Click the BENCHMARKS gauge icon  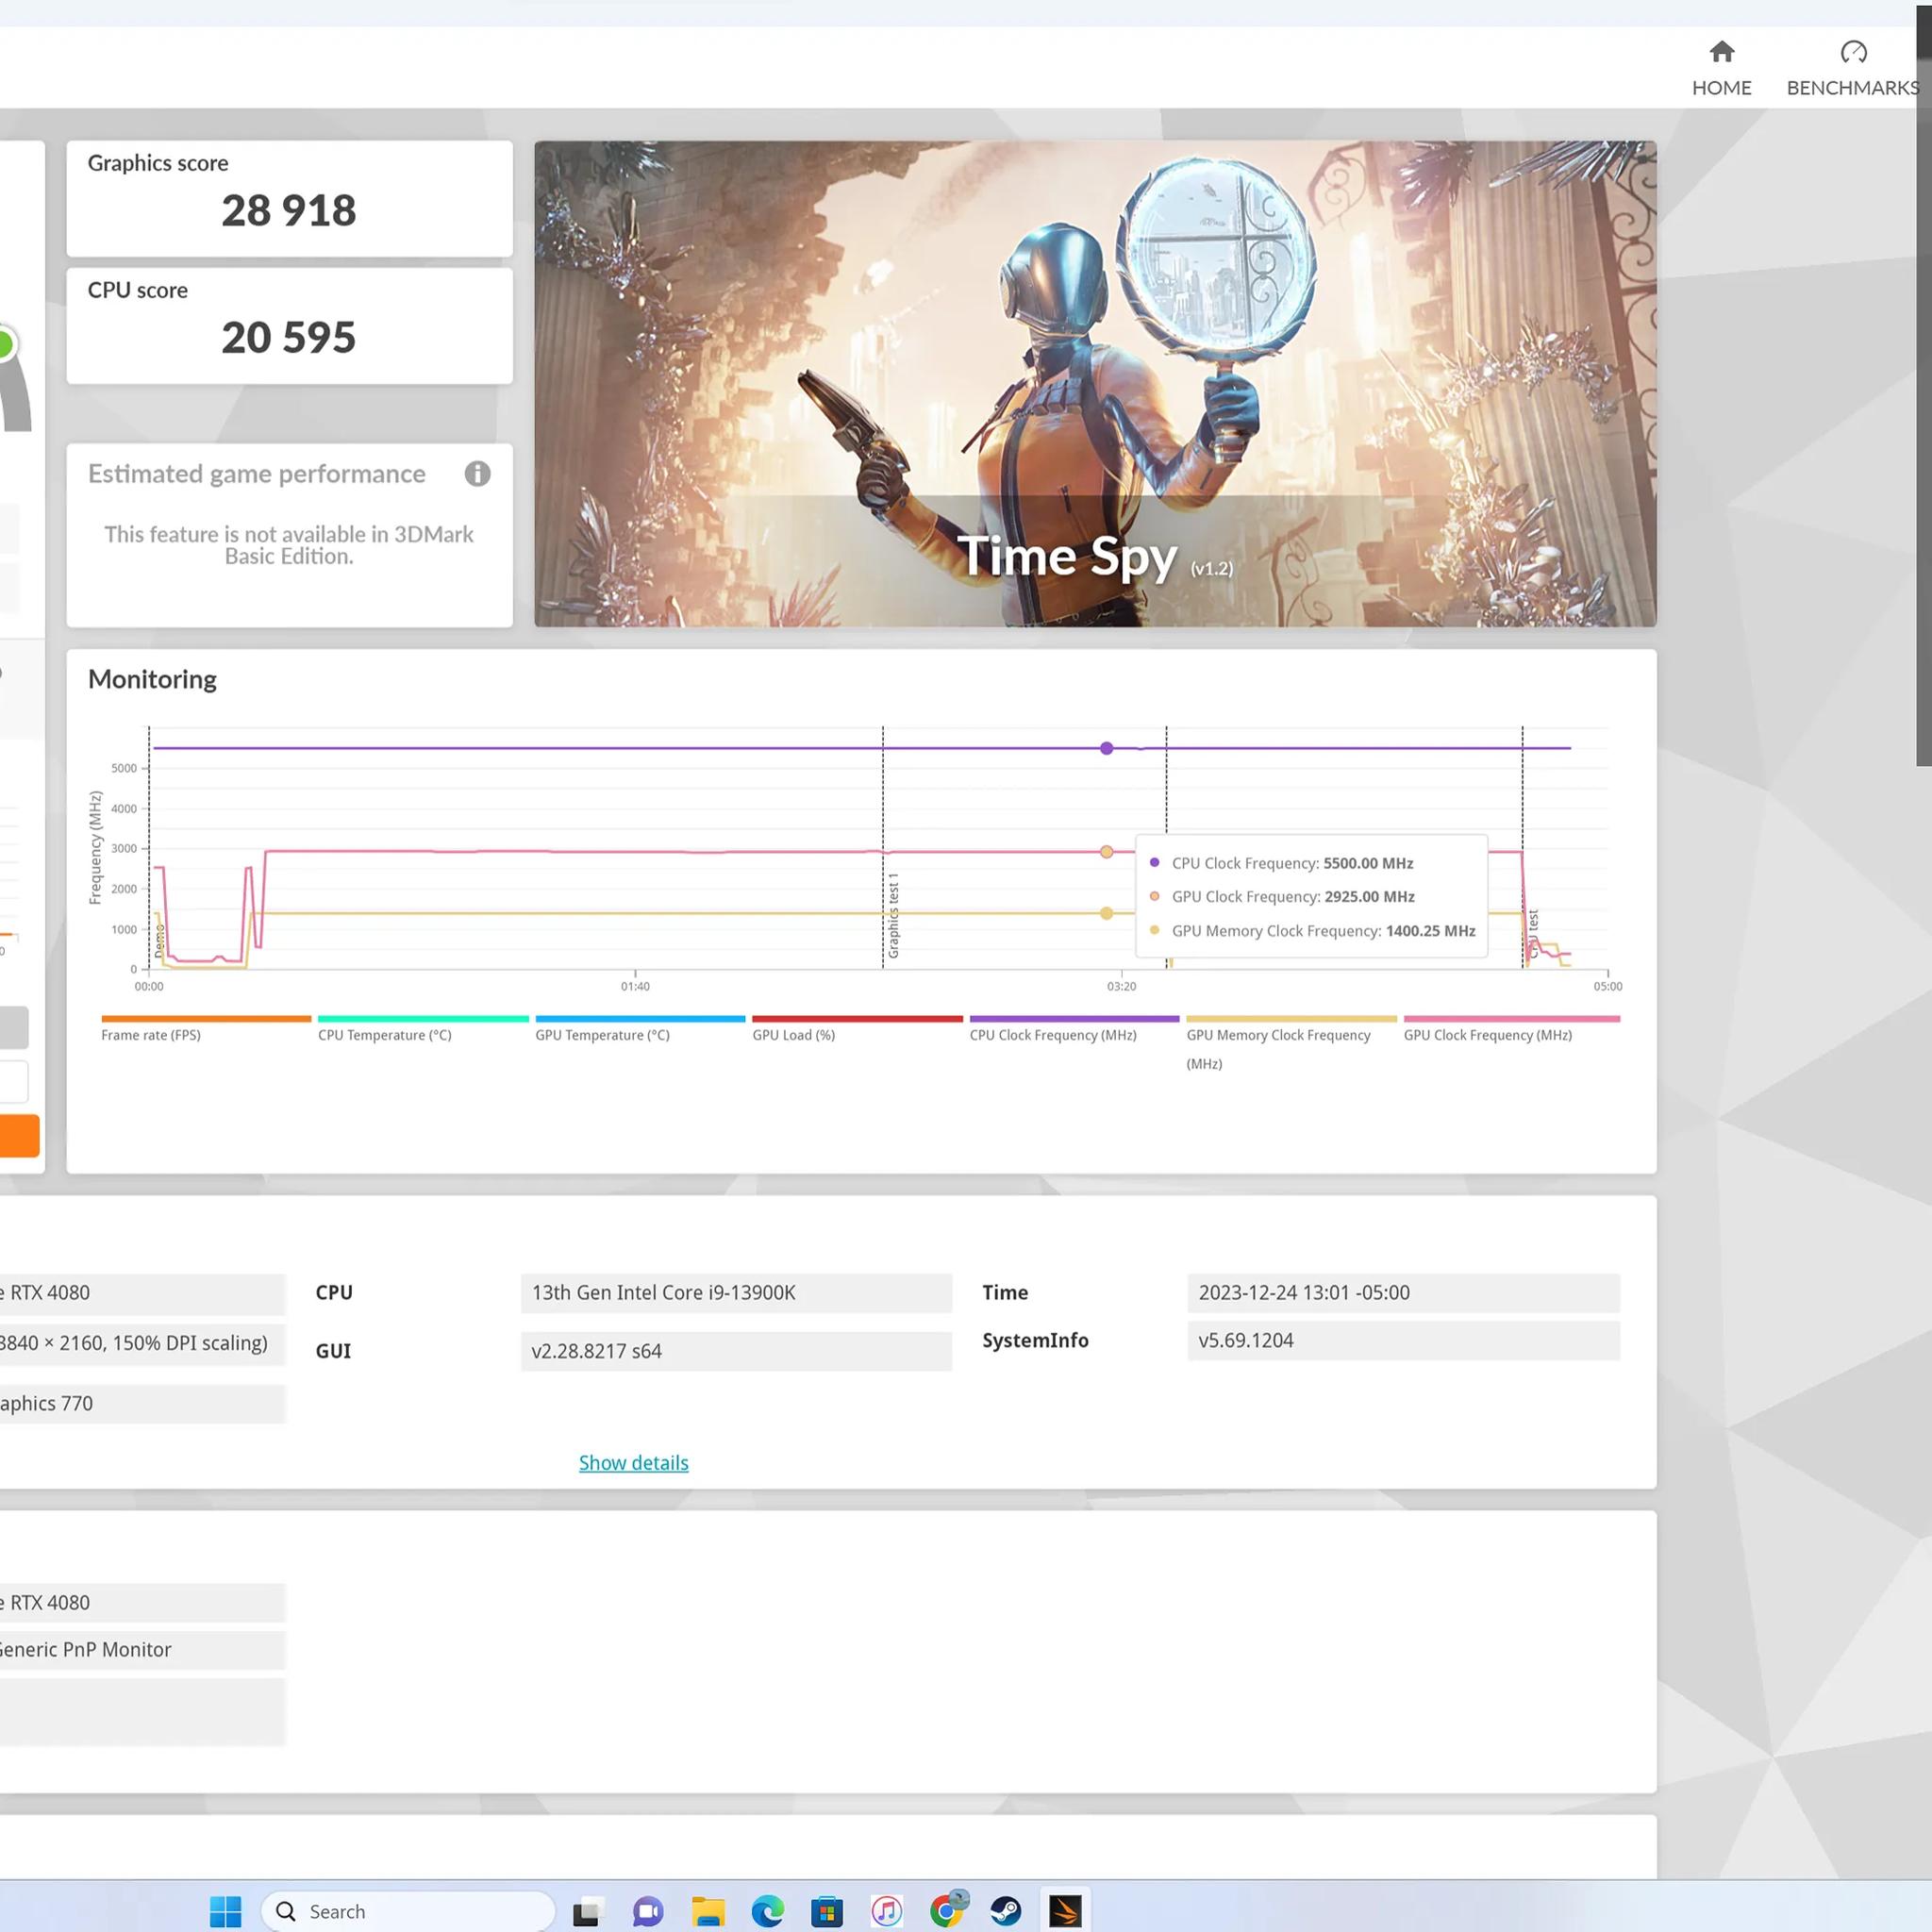tap(1853, 51)
